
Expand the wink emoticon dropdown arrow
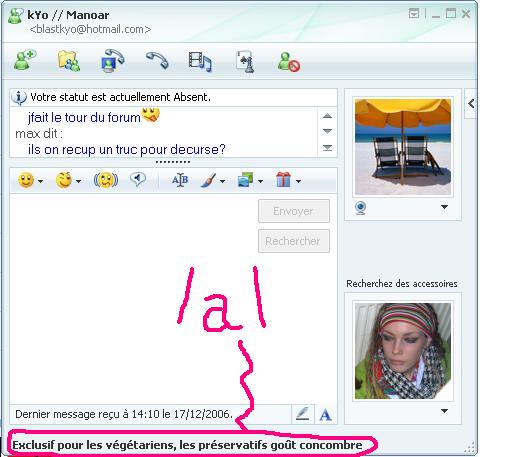pyautogui.click(x=78, y=181)
